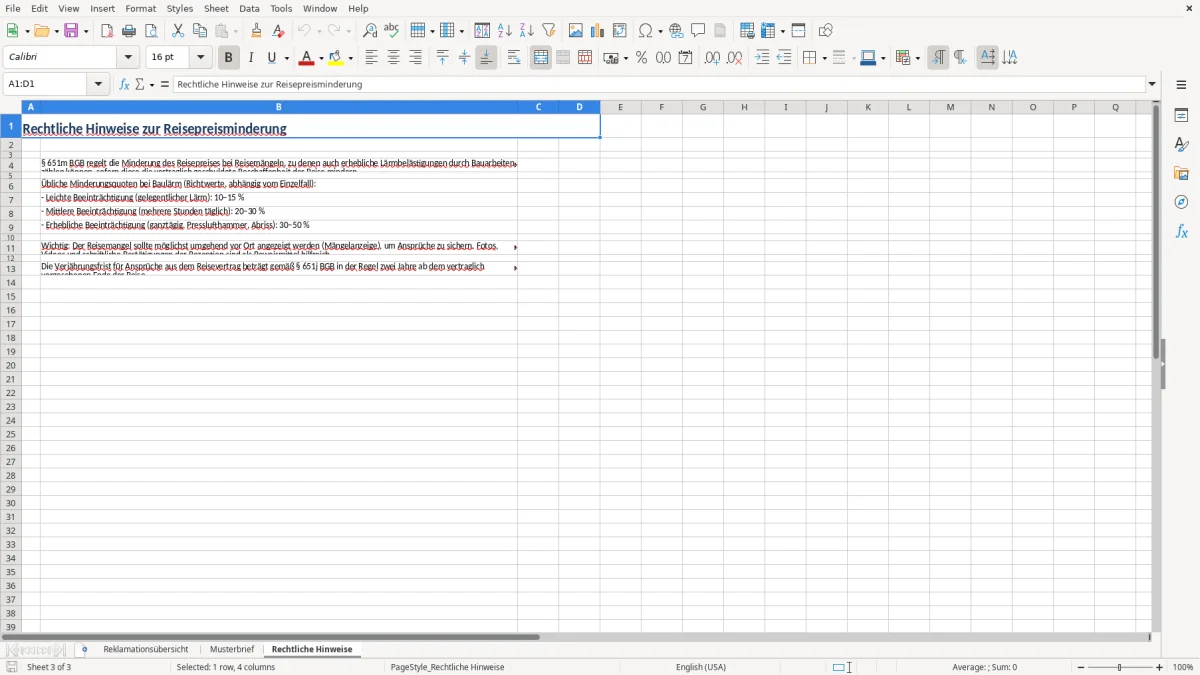Delete a decimal place icon

(x=734, y=58)
